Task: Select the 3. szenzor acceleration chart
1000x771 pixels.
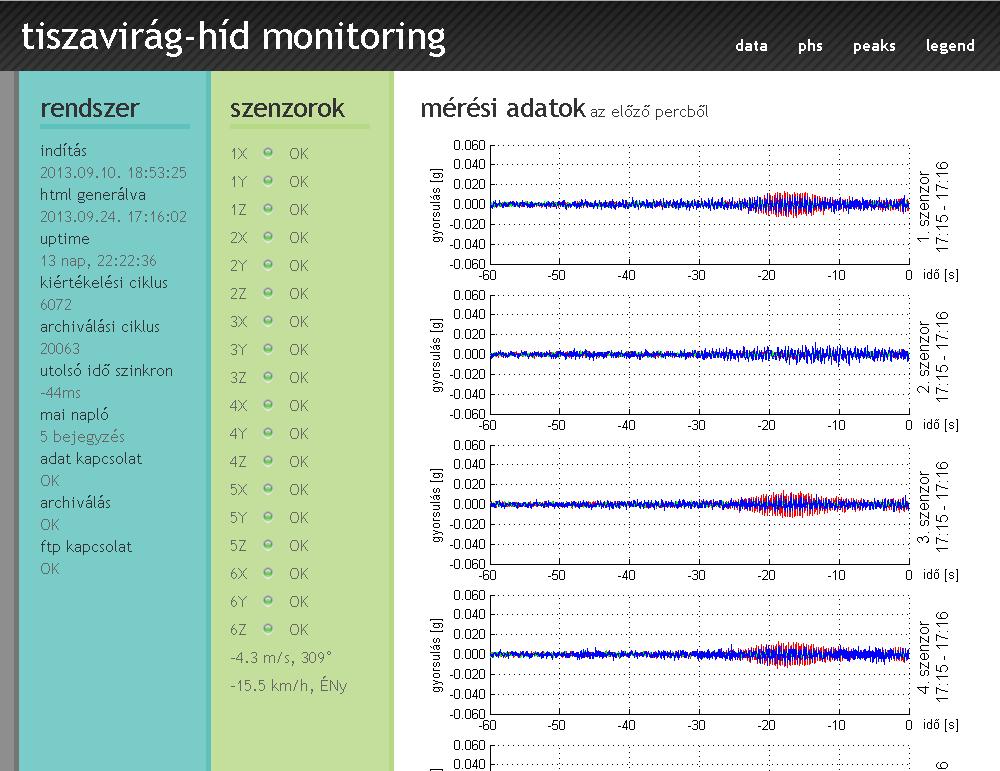Action: (700, 504)
